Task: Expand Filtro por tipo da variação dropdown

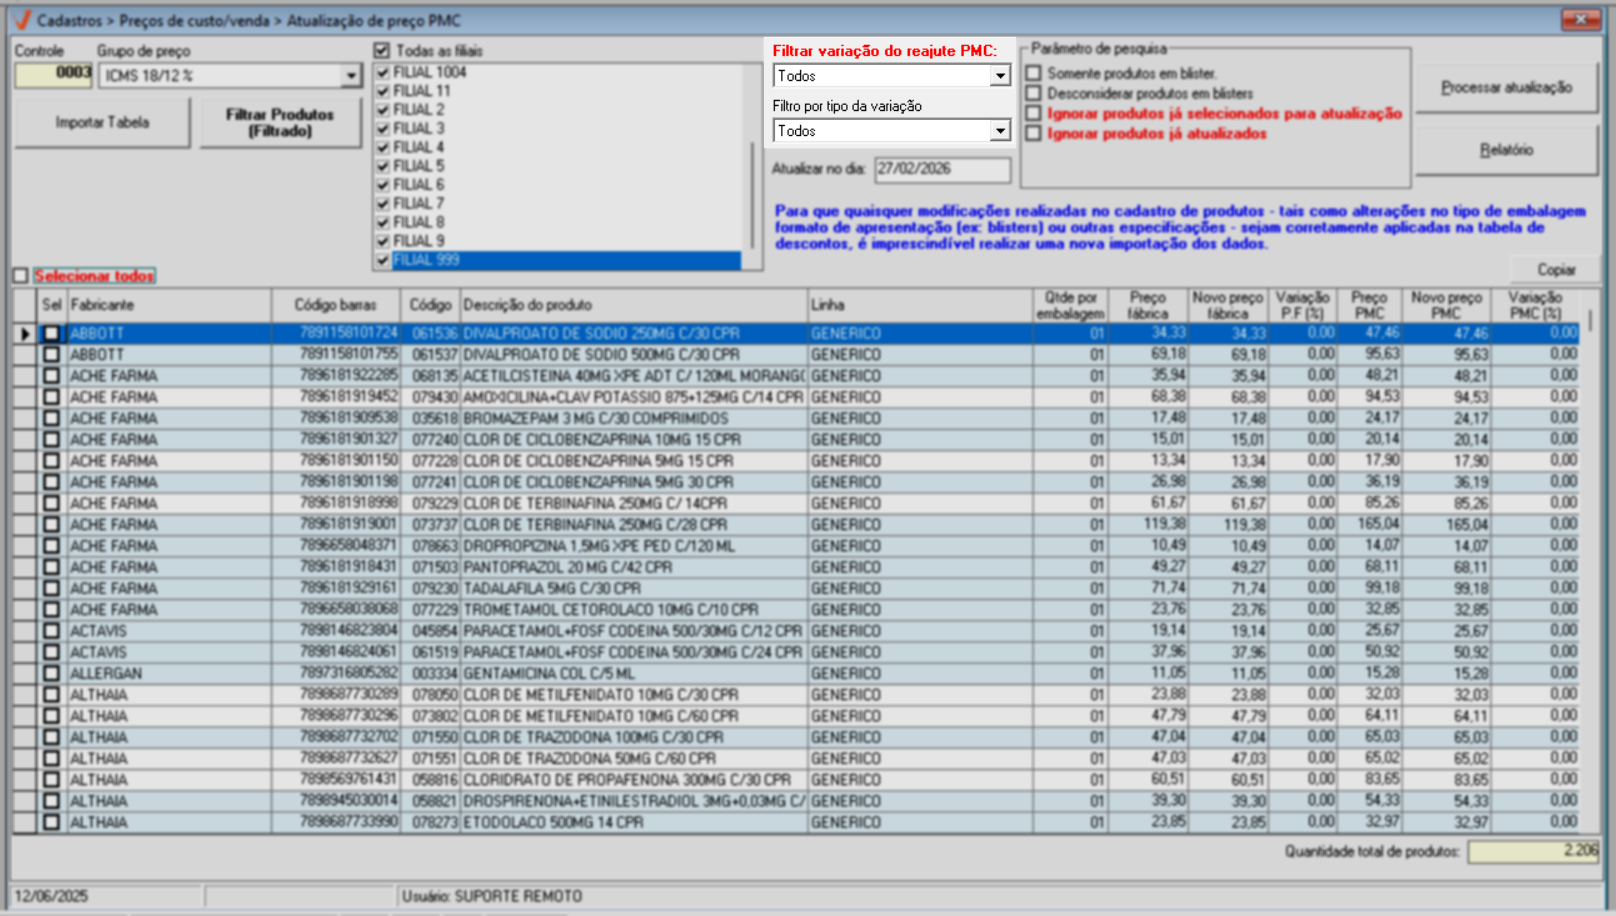Action: tap(999, 131)
